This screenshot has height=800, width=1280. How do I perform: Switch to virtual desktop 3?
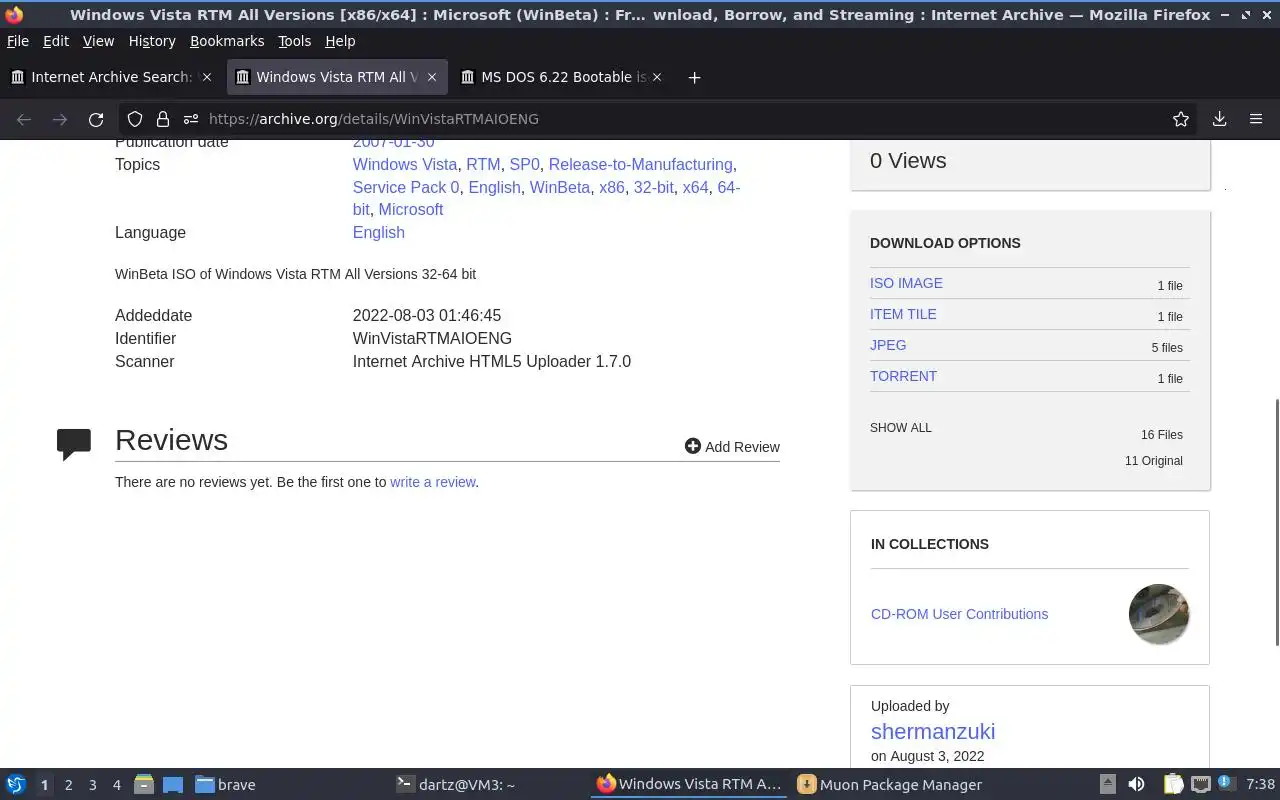(92, 785)
